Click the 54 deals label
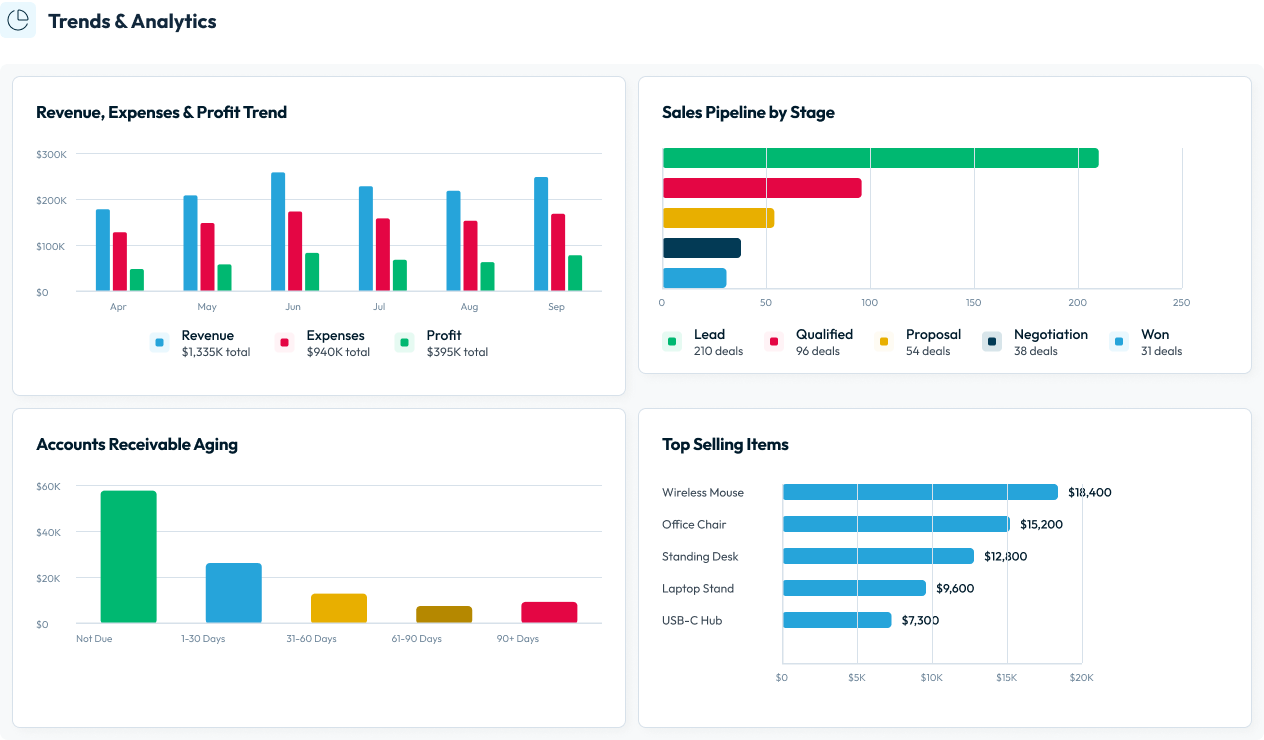This screenshot has height=740, width=1264. [928, 351]
